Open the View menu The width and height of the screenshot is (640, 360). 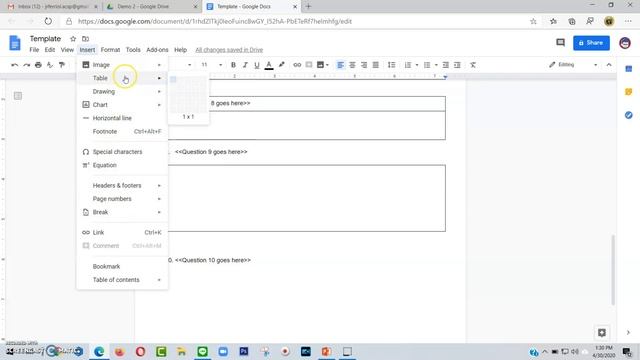click(x=67, y=50)
